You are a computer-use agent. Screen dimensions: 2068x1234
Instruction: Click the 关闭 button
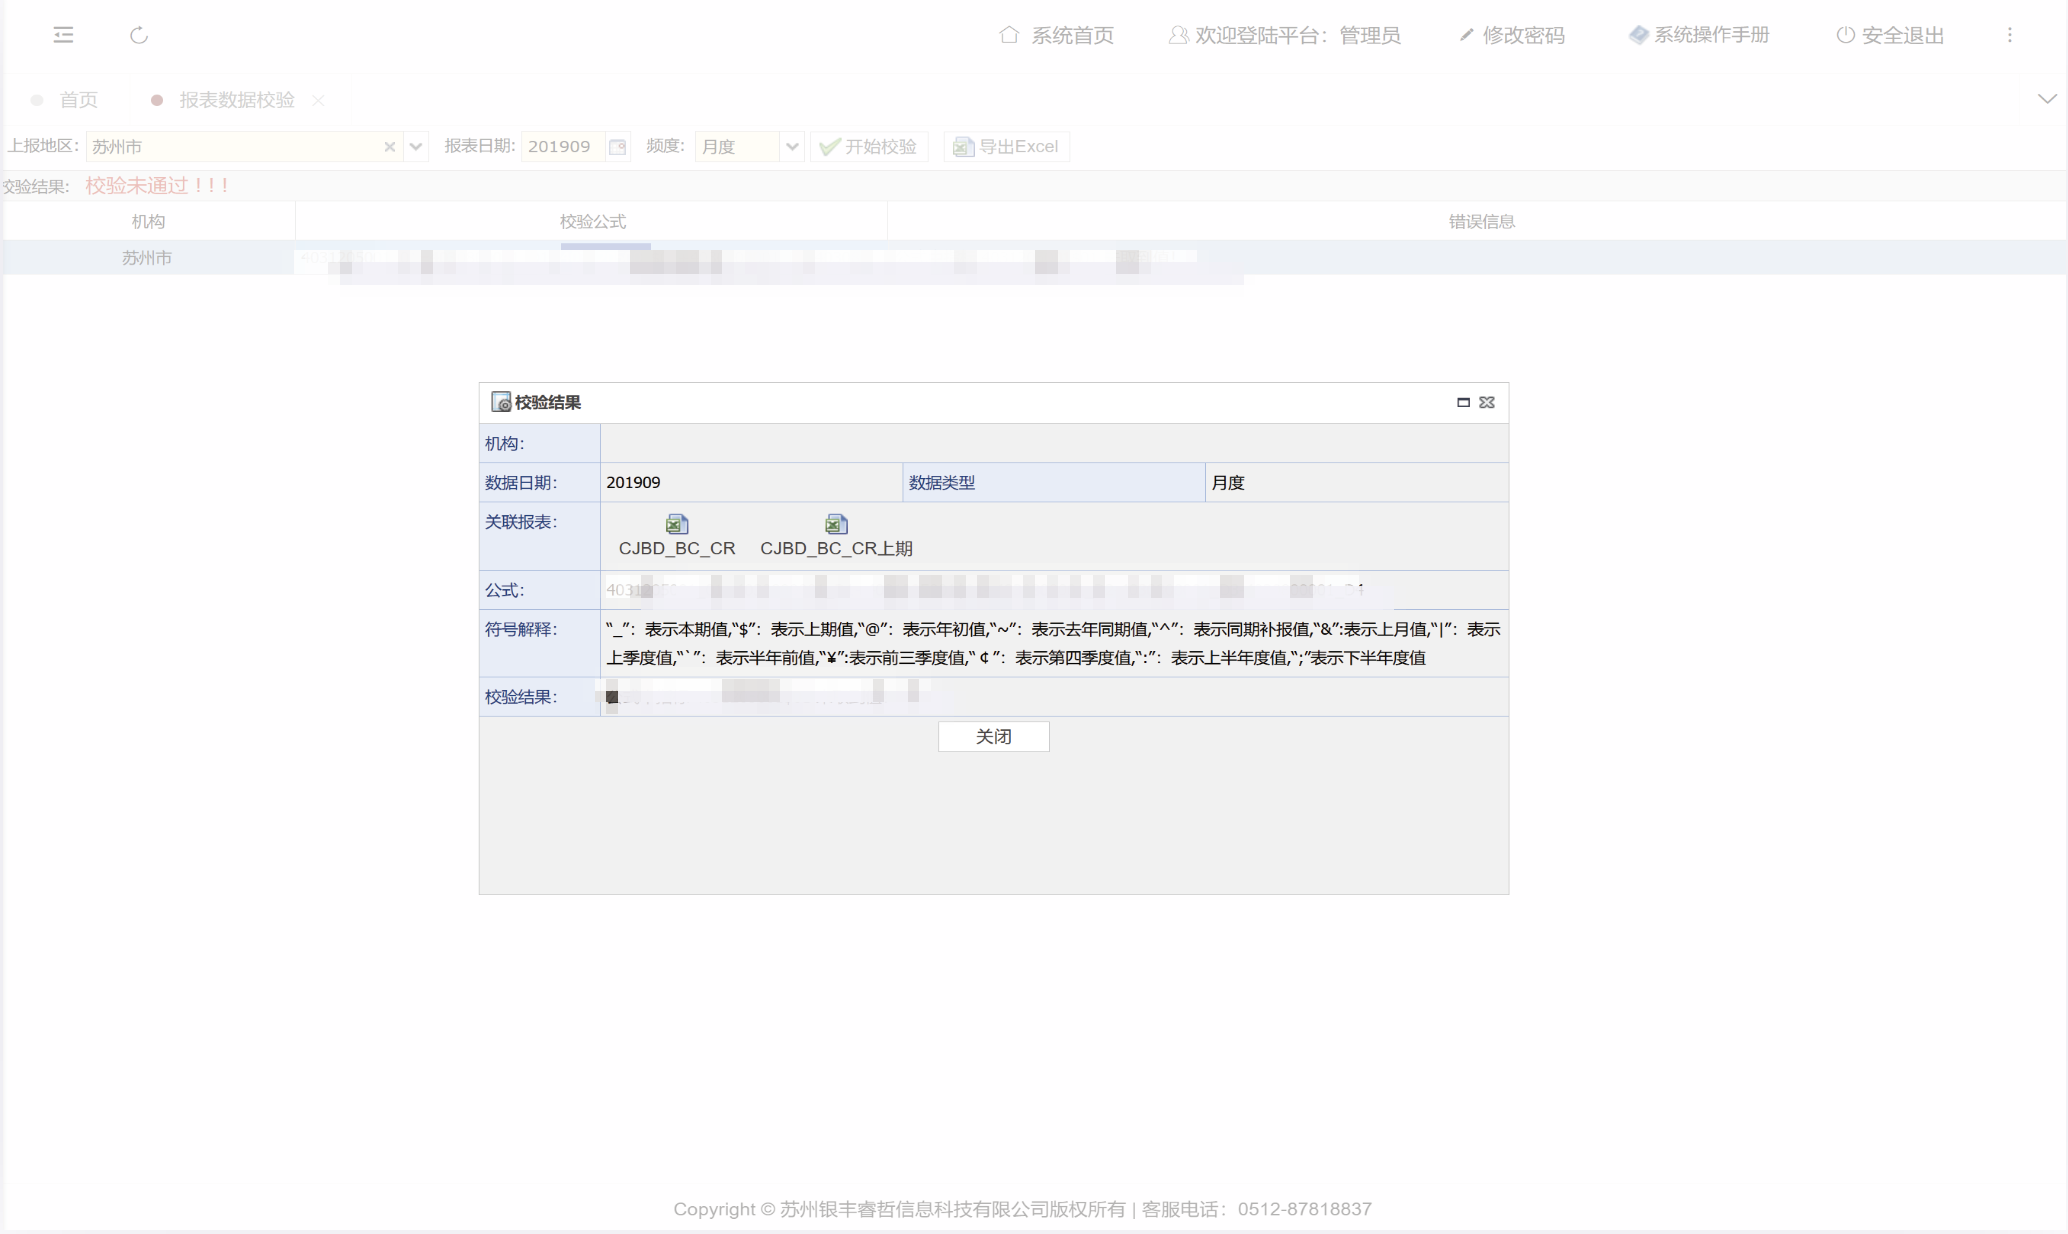click(993, 736)
